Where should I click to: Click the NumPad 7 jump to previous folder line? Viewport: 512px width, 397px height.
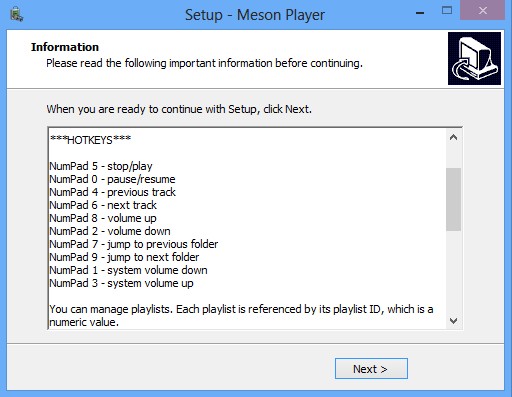pyautogui.click(x=134, y=244)
